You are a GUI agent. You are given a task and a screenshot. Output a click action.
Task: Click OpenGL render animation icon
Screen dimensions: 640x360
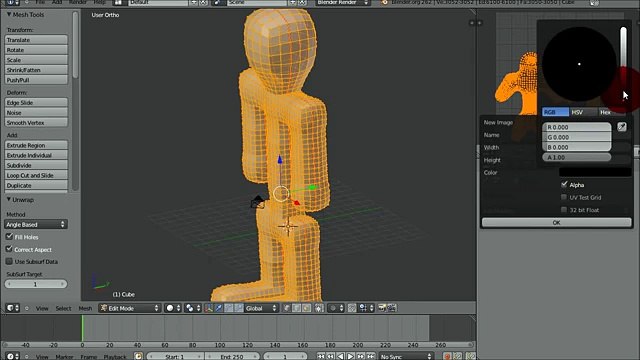[x=391, y=308]
